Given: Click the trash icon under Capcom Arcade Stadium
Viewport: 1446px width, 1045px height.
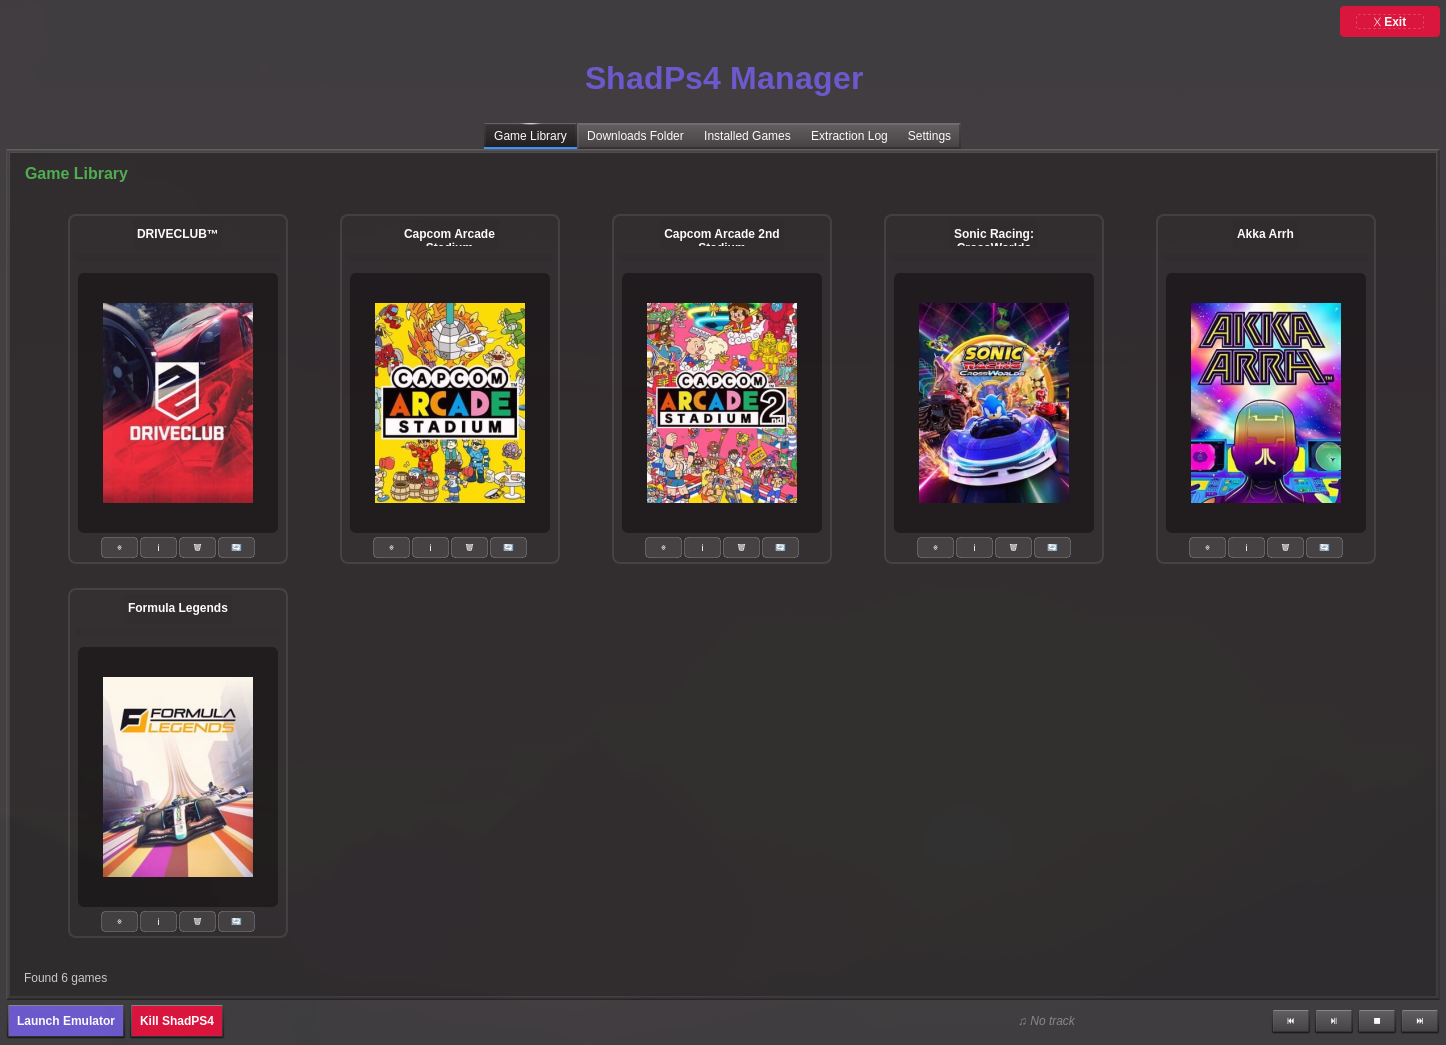Looking at the screenshot, I should 469,547.
